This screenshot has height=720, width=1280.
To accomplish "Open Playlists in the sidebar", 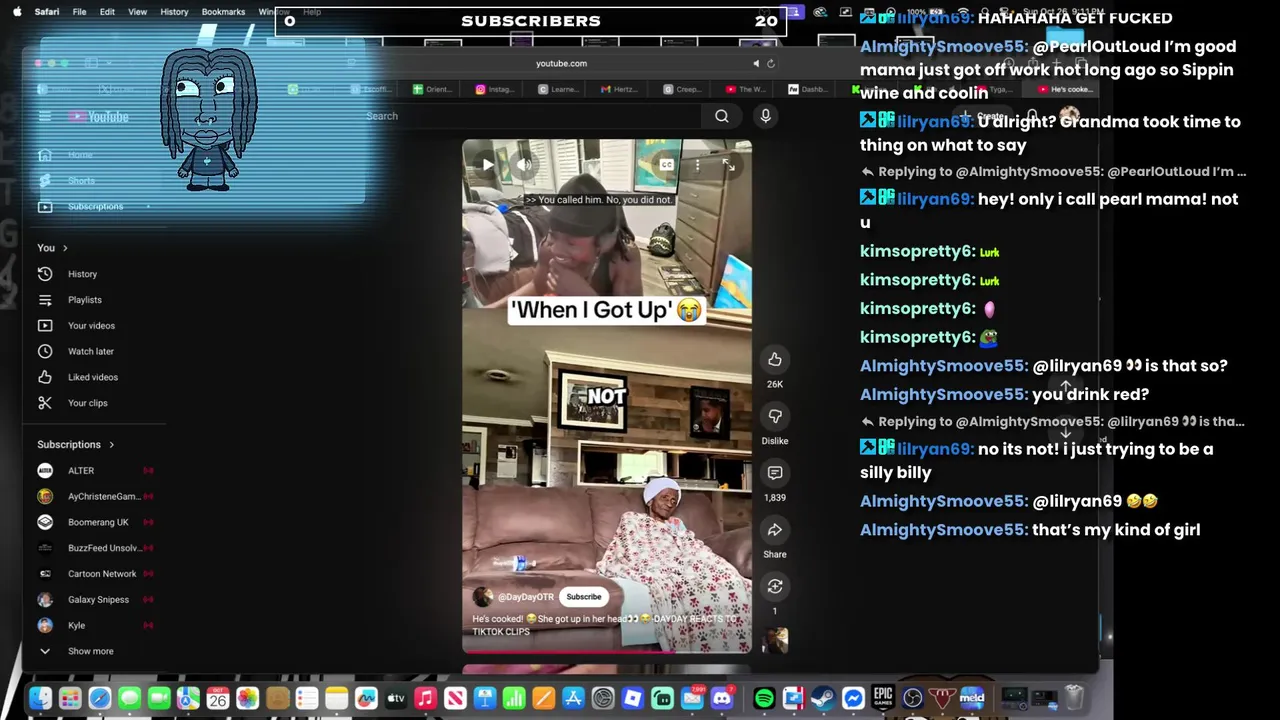I will coord(84,300).
